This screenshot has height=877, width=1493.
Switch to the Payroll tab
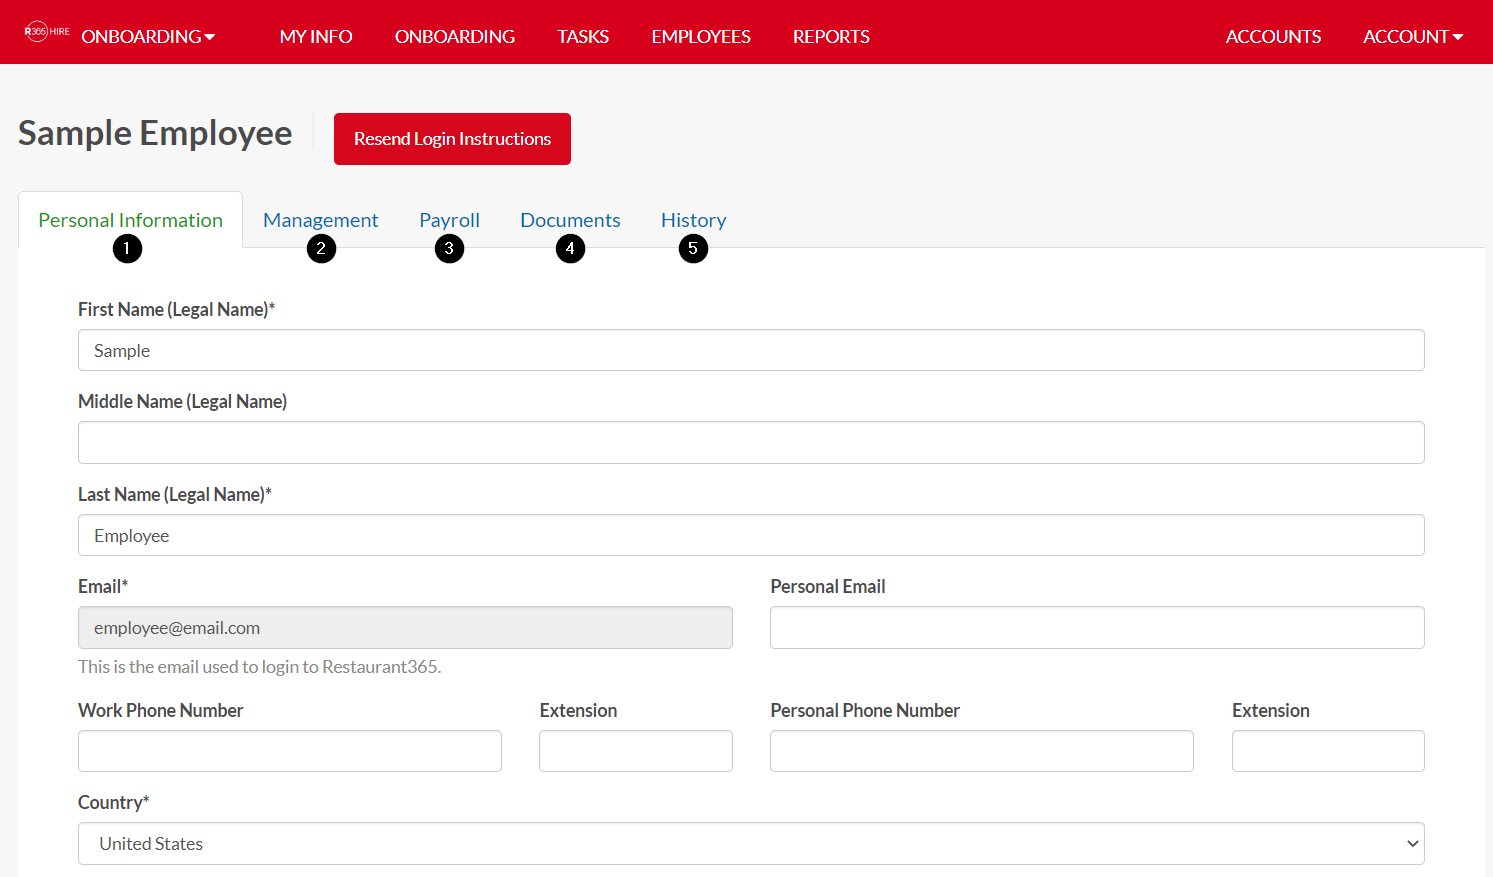point(449,220)
